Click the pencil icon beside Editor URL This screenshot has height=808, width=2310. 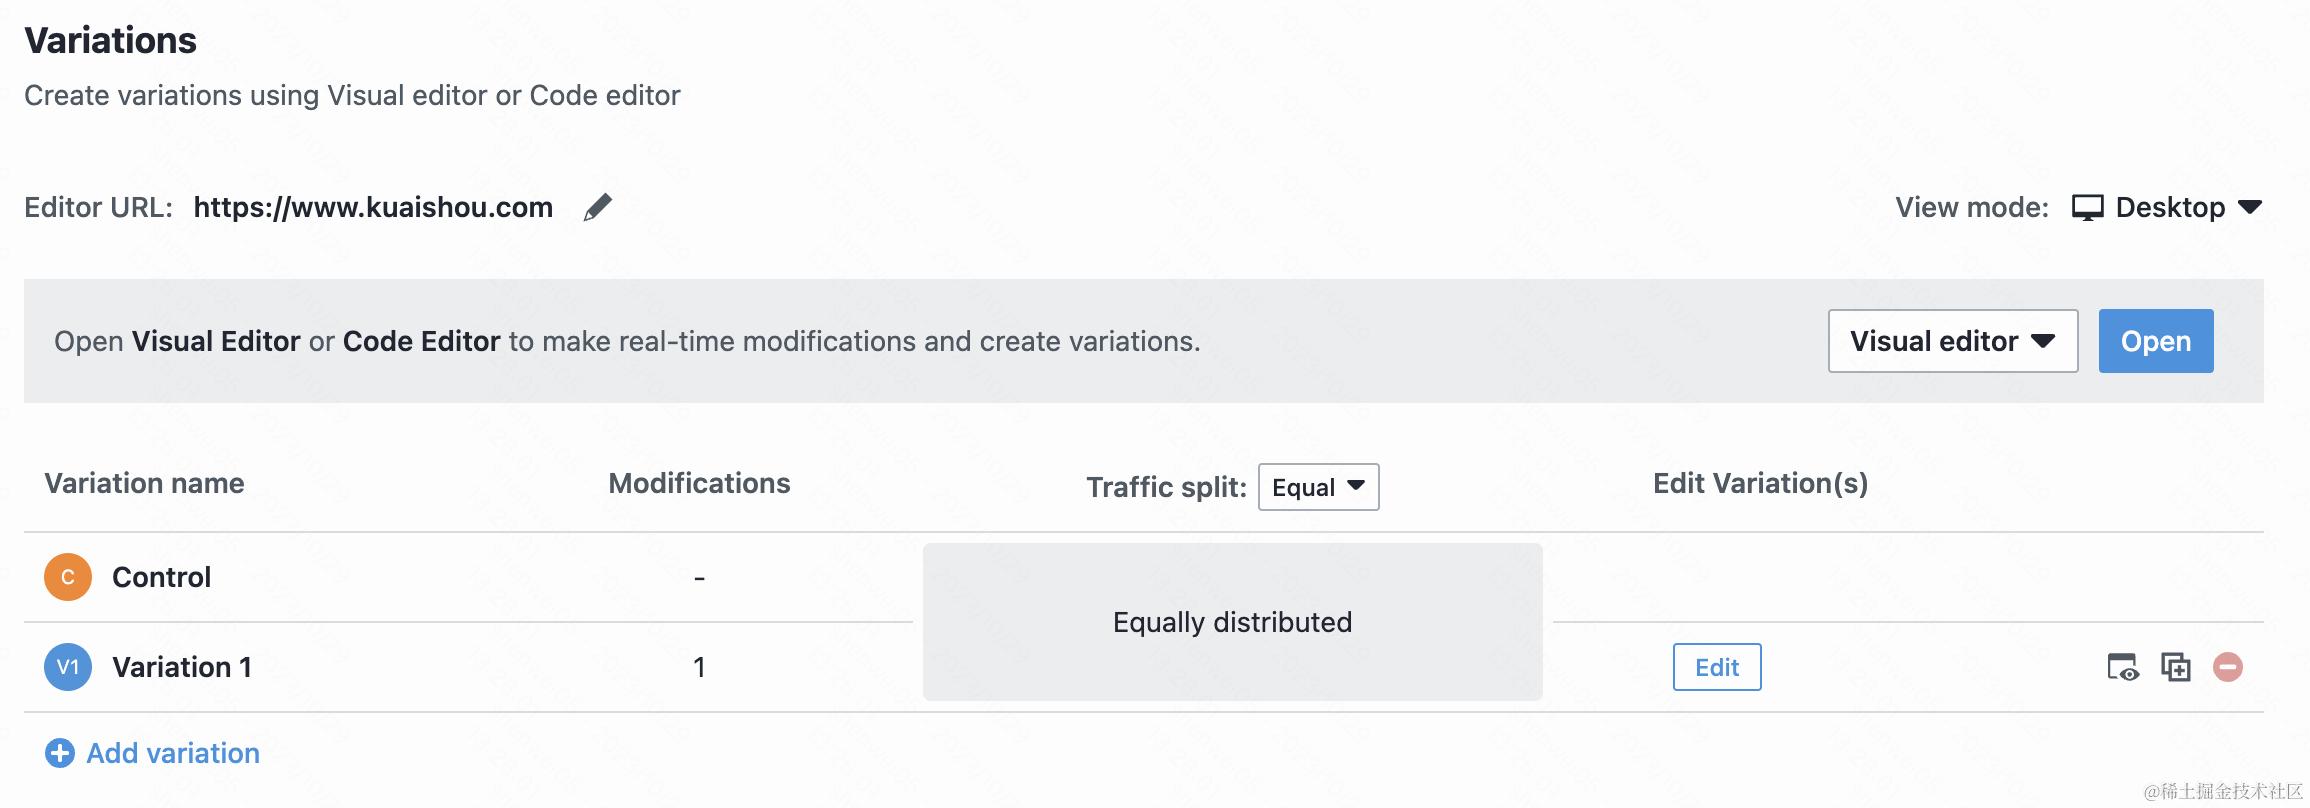click(x=597, y=207)
